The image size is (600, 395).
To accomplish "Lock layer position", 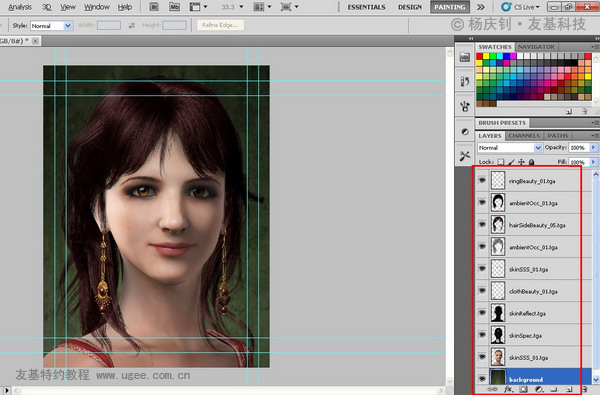I will [x=521, y=162].
